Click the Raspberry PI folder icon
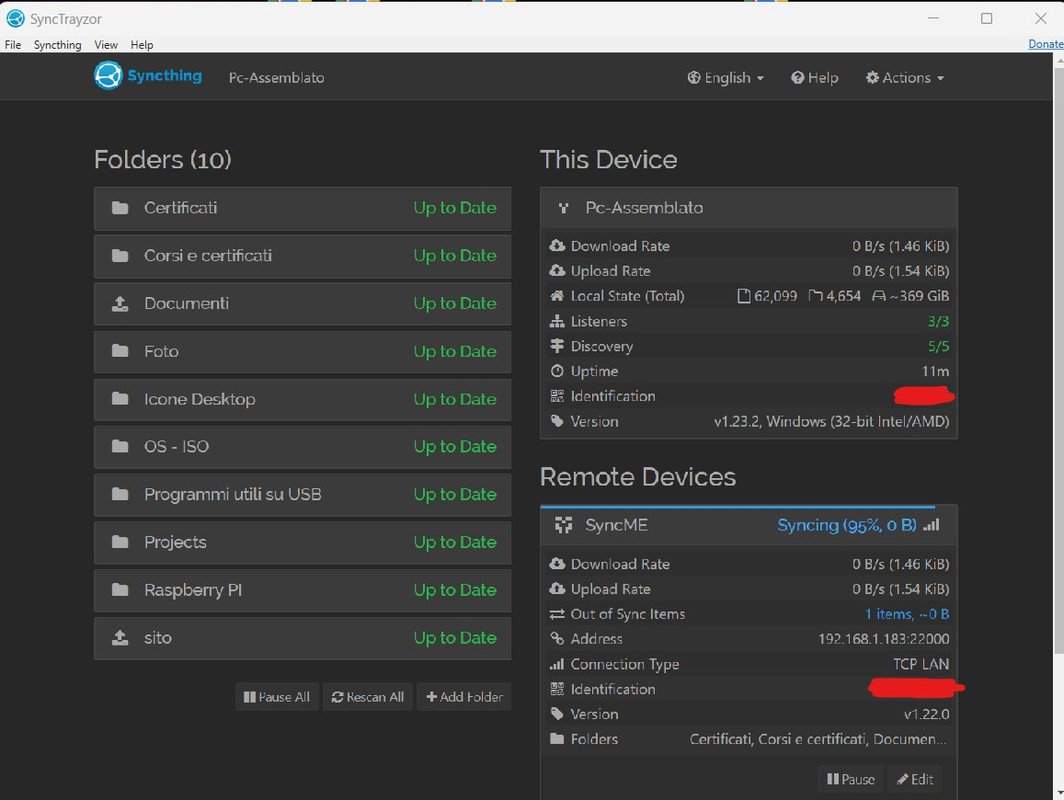 120,590
